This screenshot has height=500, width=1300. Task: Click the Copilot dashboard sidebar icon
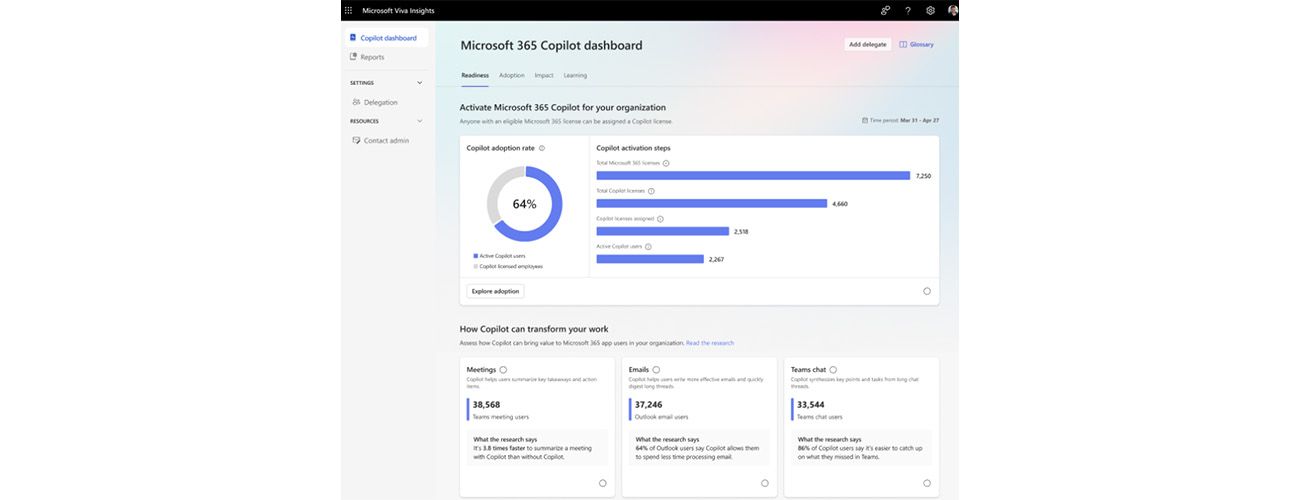[x=353, y=38]
